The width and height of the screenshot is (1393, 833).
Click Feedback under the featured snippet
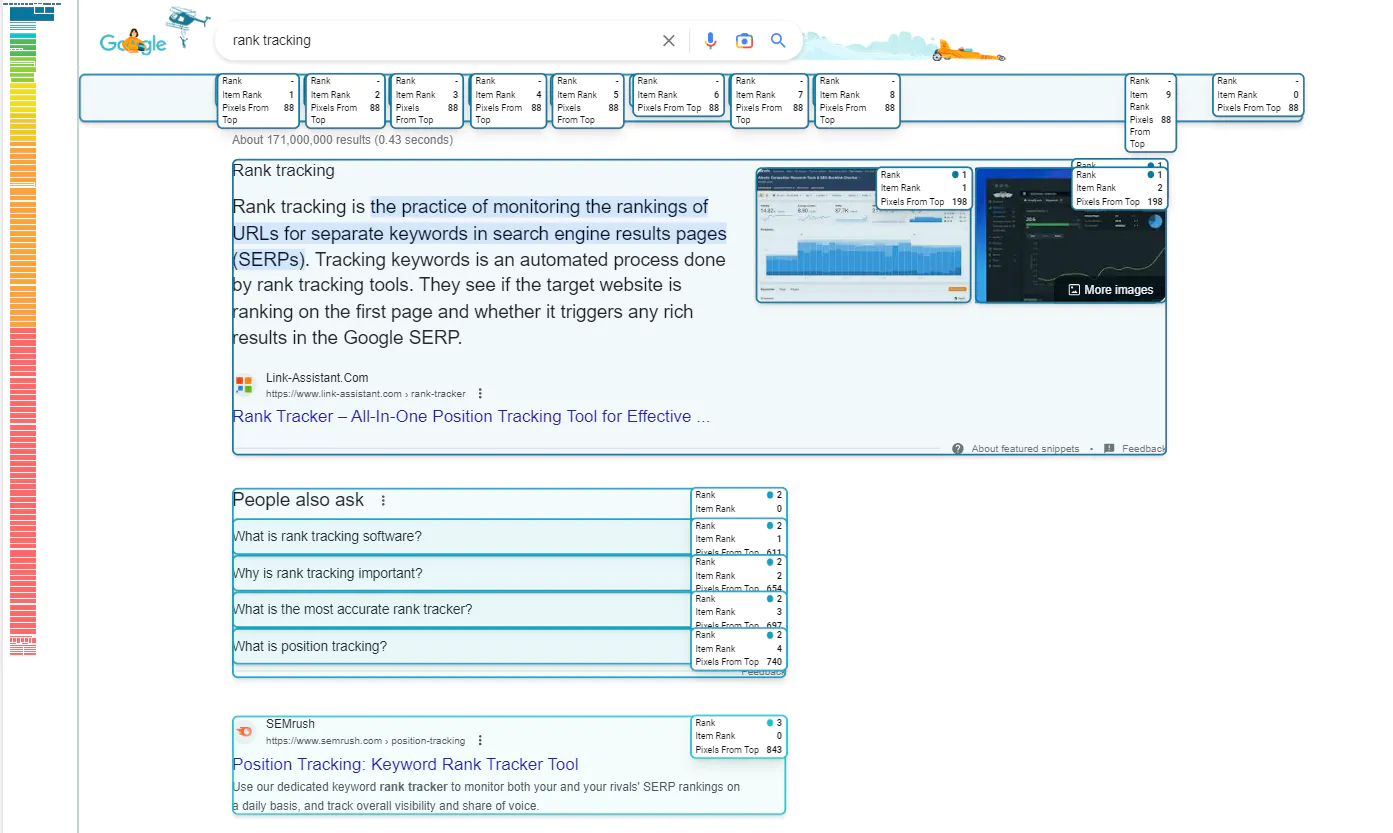(1143, 449)
